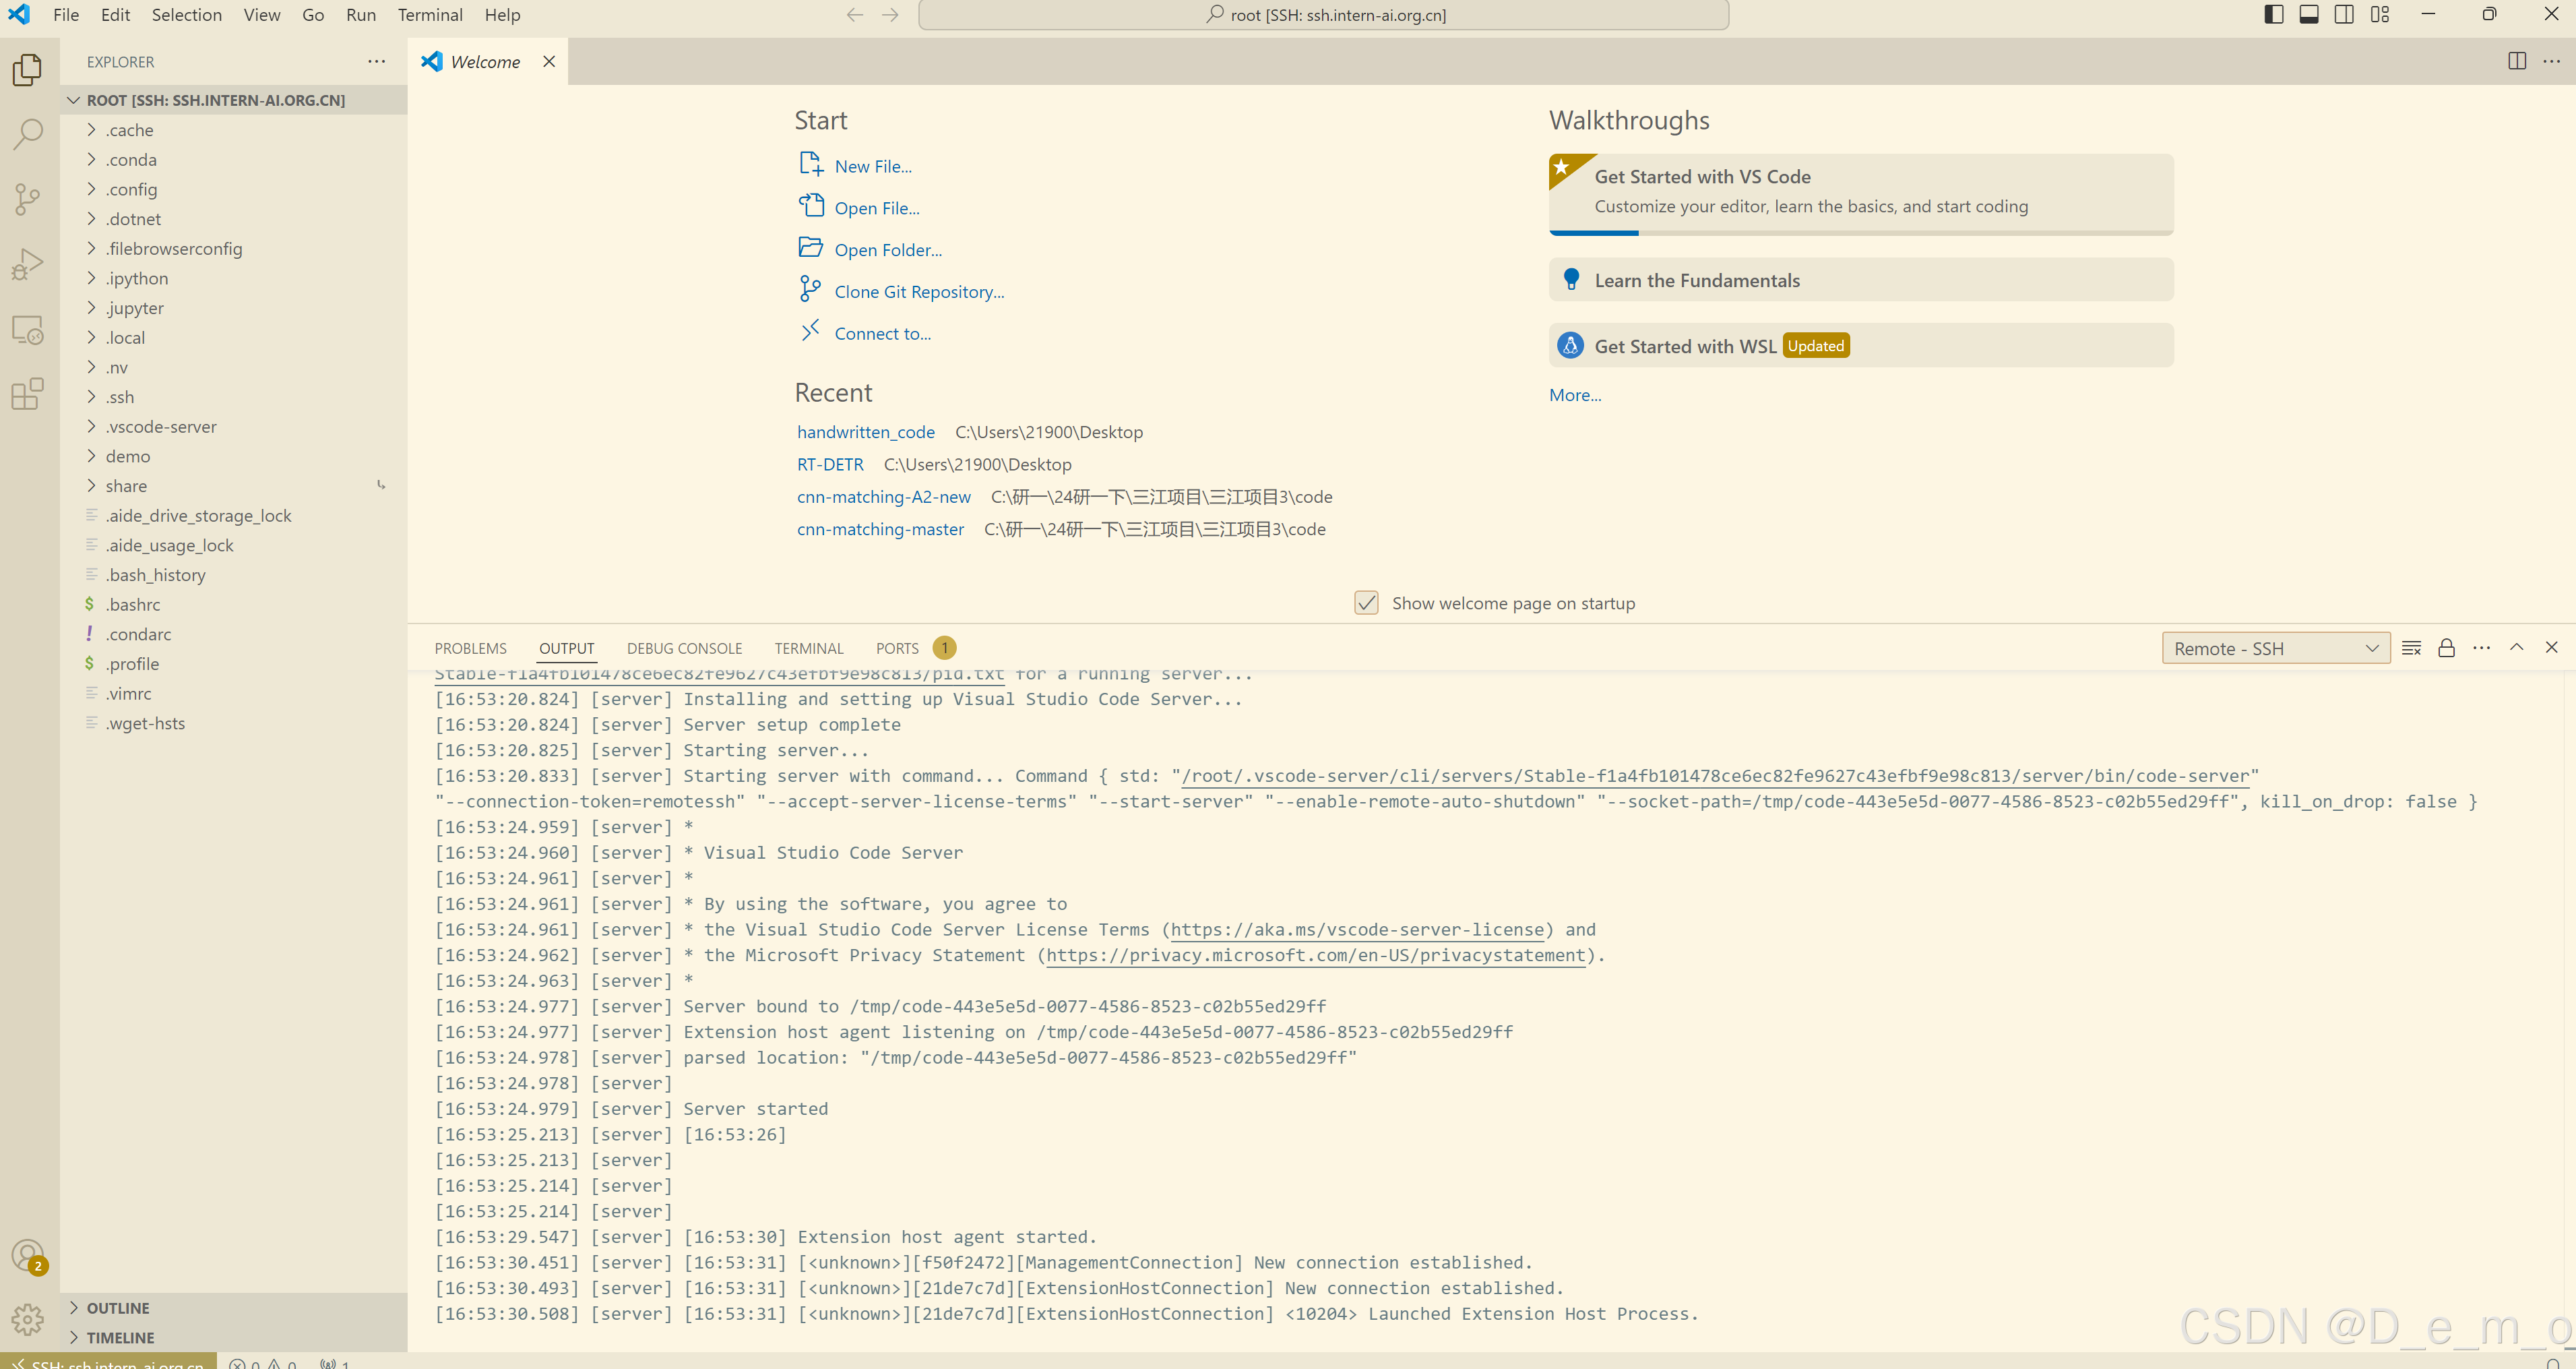Open output panel more actions ellipsis
Viewport: 2576px width, 1369px height.
[x=2481, y=648]
